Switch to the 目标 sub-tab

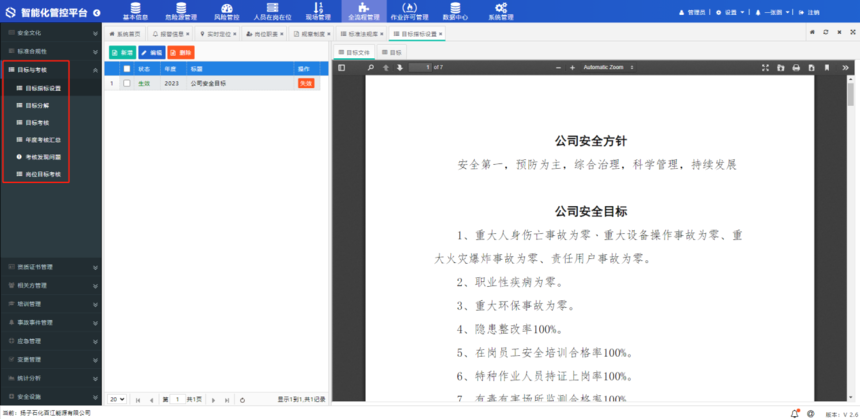pos(391,51)
